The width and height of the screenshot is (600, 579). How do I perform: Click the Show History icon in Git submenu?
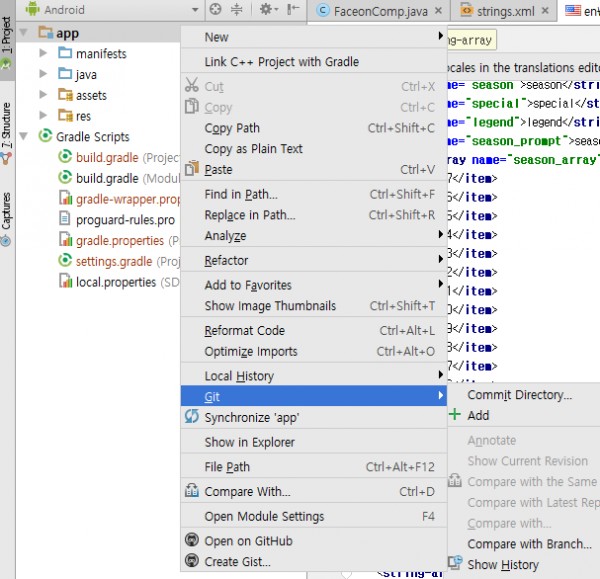455,563
